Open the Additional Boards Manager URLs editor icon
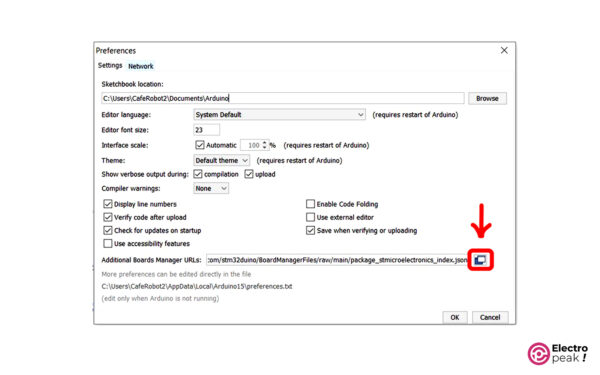The image size is (600, 375). click(x=480, y=260)
